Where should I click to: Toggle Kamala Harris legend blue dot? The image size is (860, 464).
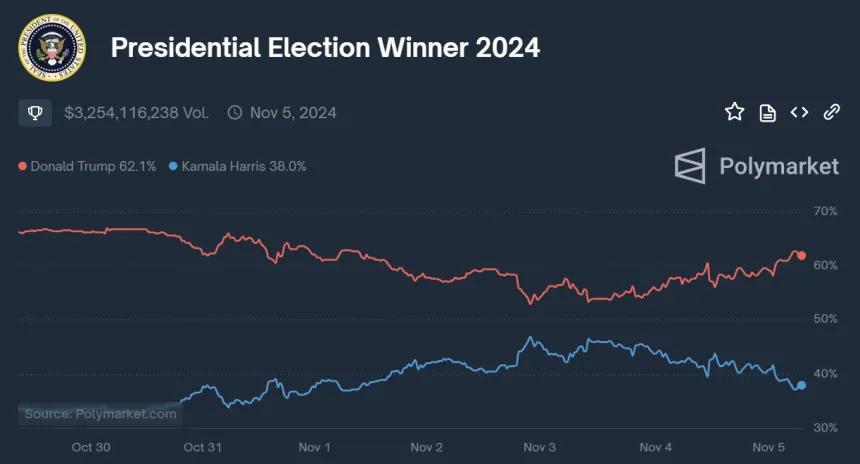click(173, 166)
